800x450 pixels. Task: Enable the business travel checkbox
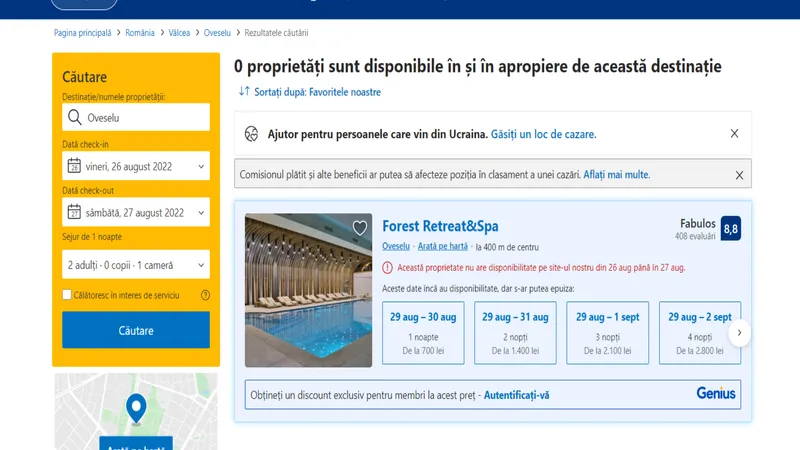[67, 295]
